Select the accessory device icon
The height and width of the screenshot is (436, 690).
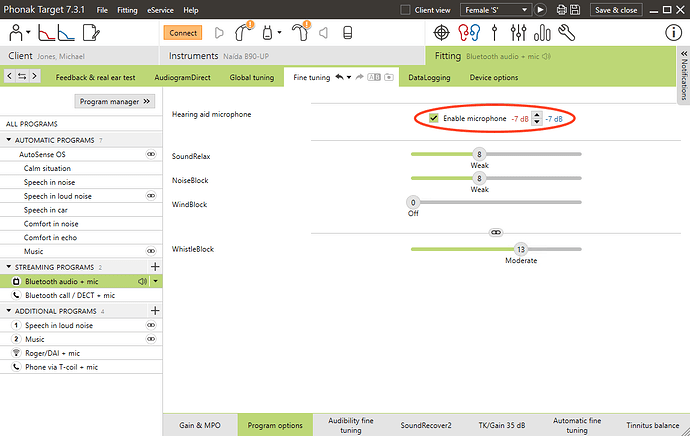[x=267, y=33]
